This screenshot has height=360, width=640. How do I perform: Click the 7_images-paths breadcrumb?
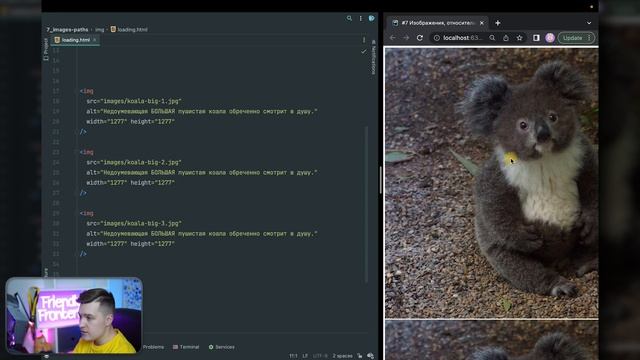pyautogui.click(x=67, y=29)
